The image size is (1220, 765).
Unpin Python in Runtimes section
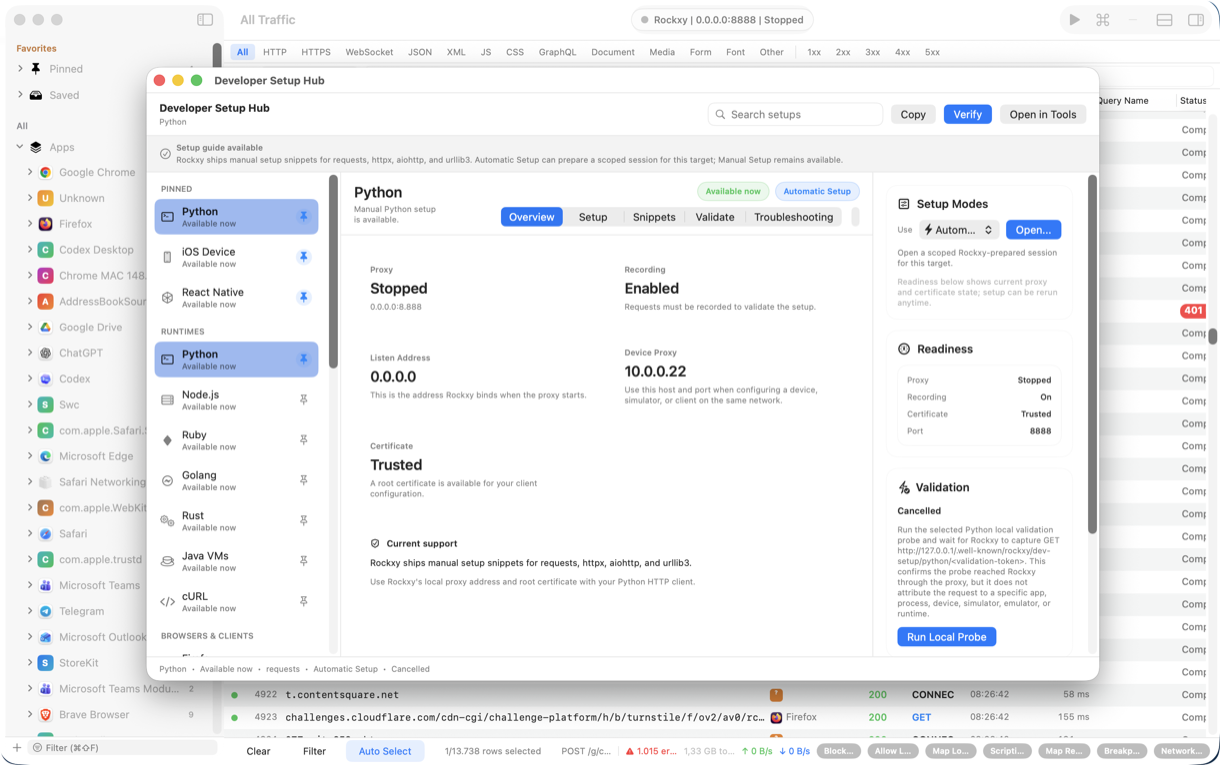pyautogui.click(x=303, y=359)
